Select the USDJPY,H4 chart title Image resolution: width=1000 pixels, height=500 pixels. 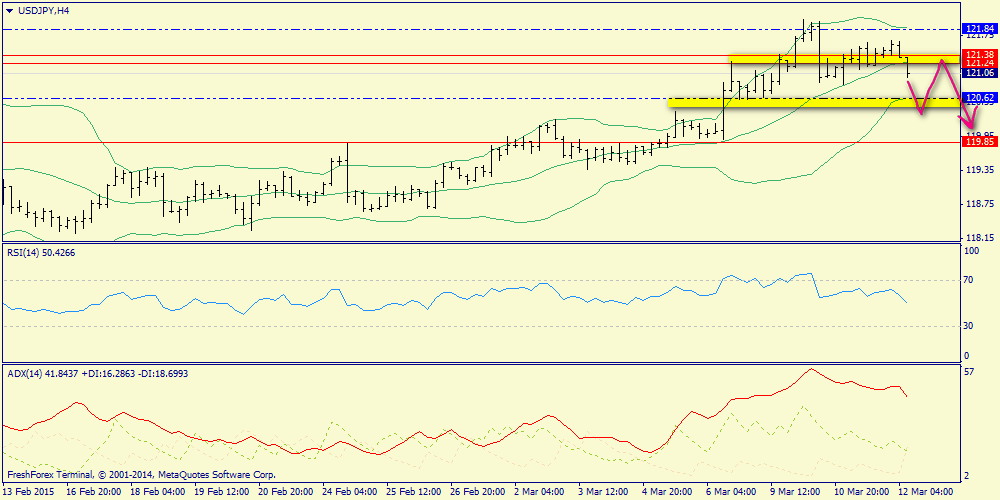tap(42, 10)
